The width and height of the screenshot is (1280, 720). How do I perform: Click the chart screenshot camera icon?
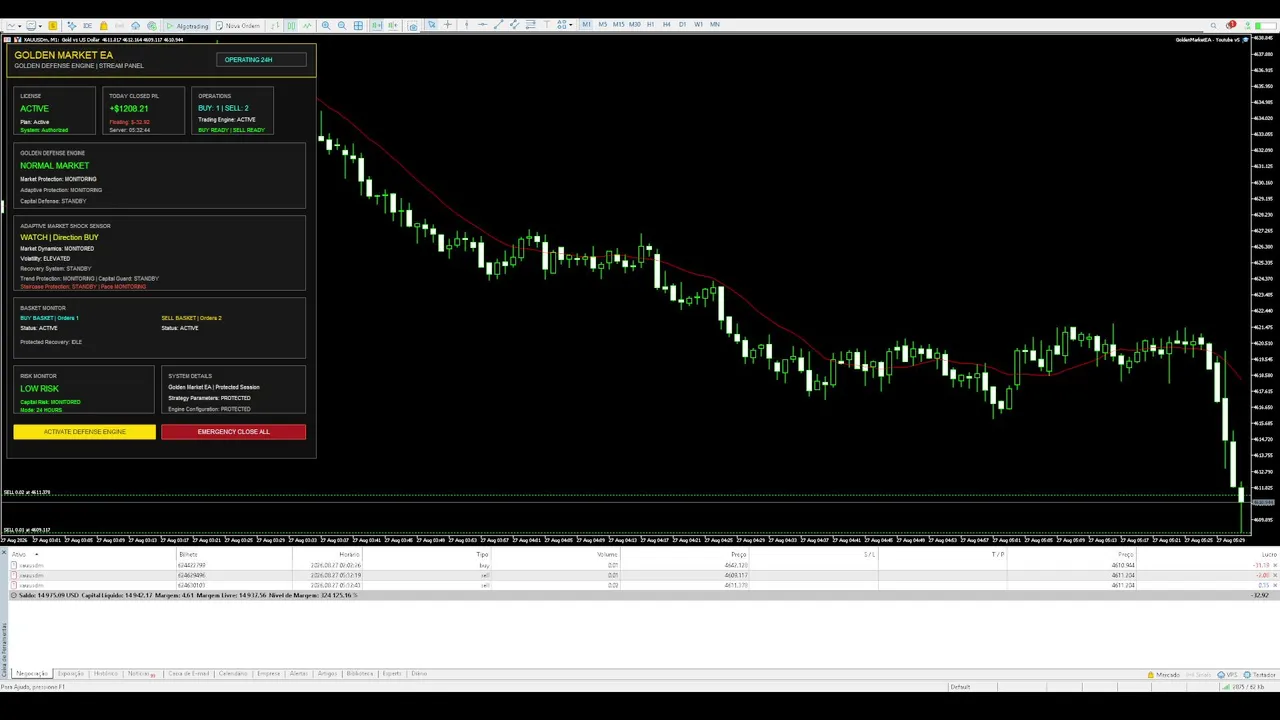pos(412,25)
